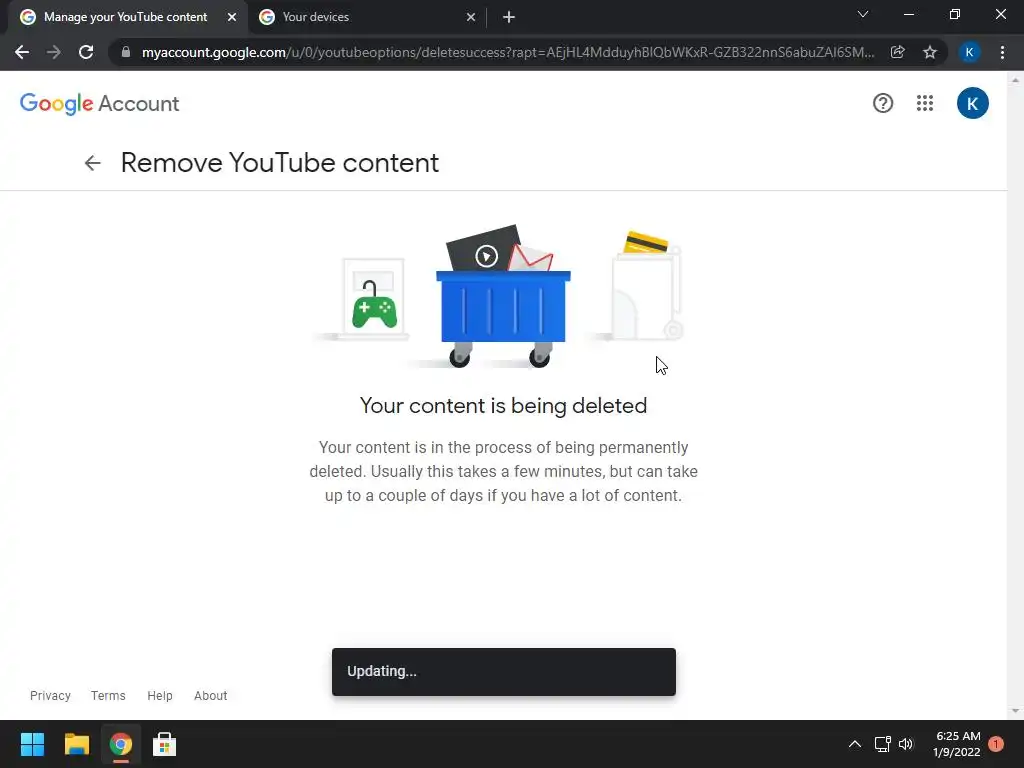Select the Manage your YouTube content tab

click(x=128, y=17)
